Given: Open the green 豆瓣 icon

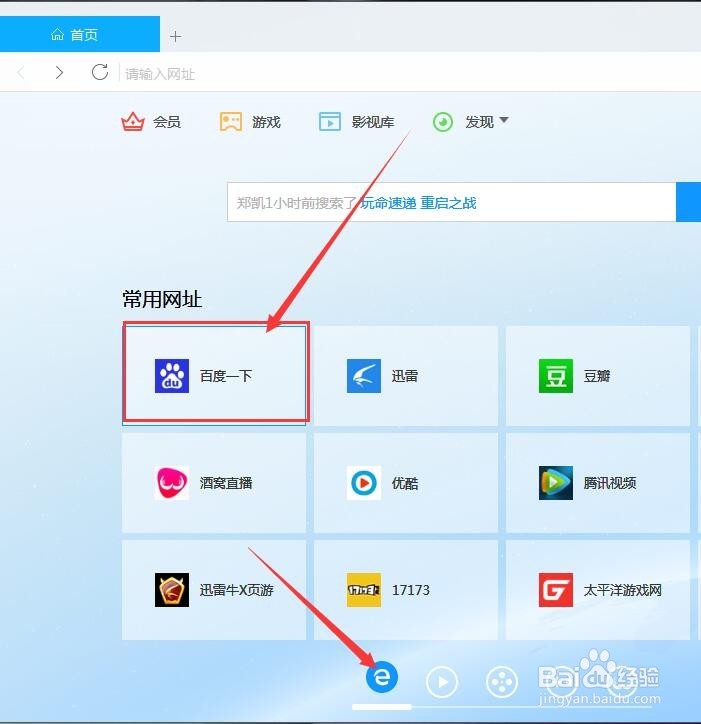Looking at the screenshot, I should pyautogui.click(x=556, y=376).
